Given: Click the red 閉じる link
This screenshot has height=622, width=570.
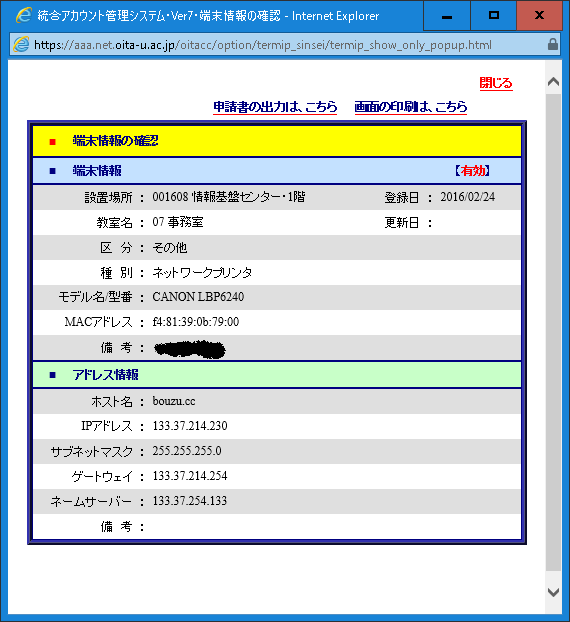Looking at the screenshot, I should click(496, 83).
